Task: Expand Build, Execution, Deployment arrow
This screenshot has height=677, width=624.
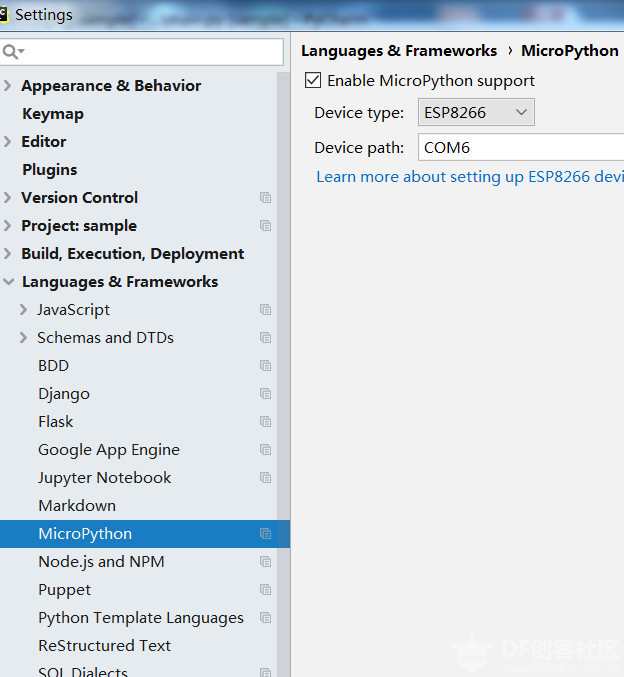Action: (7, 253)
